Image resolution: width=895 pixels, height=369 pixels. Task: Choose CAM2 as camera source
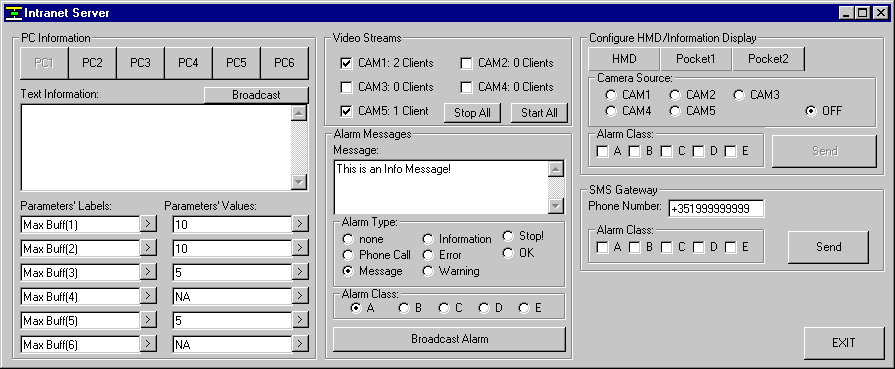click(x=675, y=95)
